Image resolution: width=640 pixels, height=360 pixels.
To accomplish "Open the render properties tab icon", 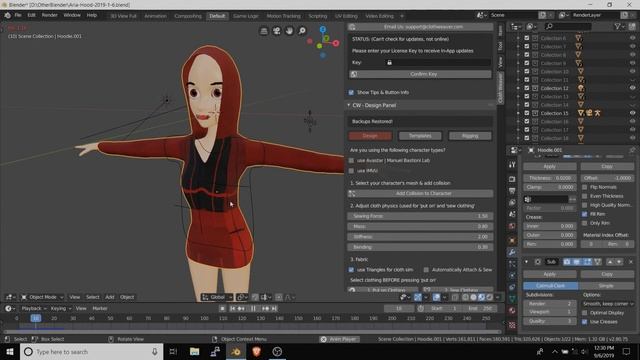I will (x=512, y=179).
